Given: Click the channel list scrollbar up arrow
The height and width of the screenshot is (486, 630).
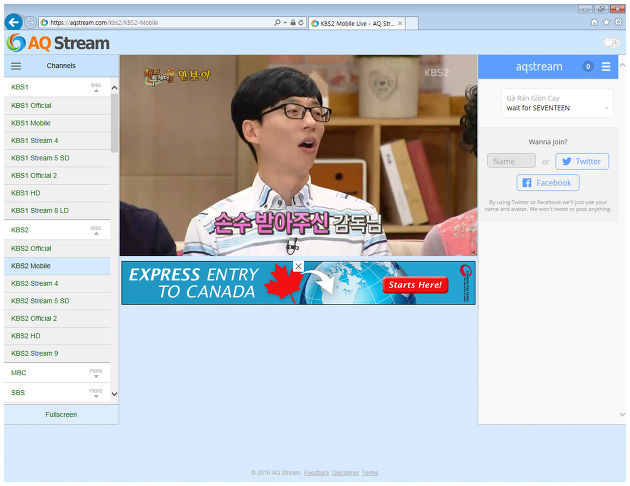Looking at the screenshot, I should coord(115,88).
